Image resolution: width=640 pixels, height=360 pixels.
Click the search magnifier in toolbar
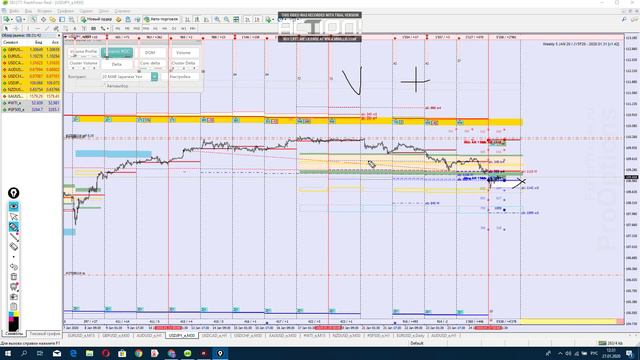pos(624,19)
